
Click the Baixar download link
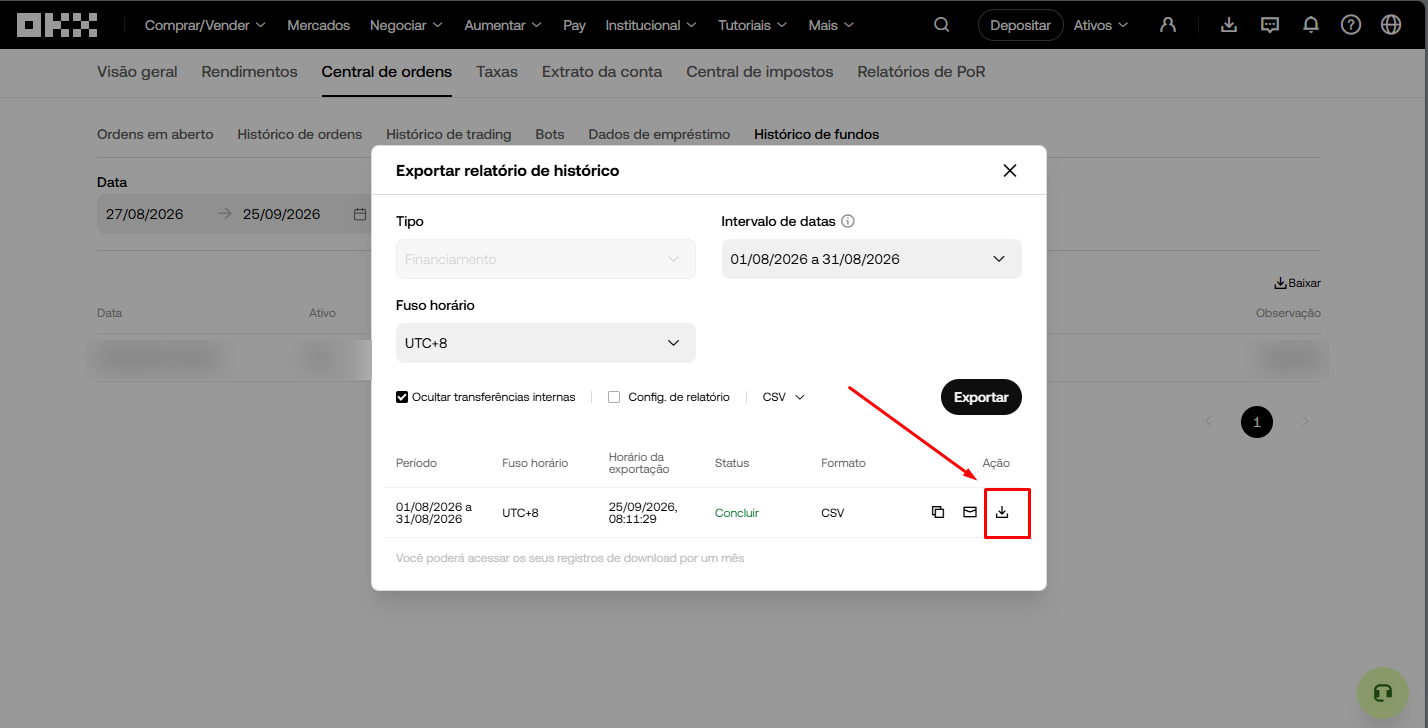(1297, 283)
